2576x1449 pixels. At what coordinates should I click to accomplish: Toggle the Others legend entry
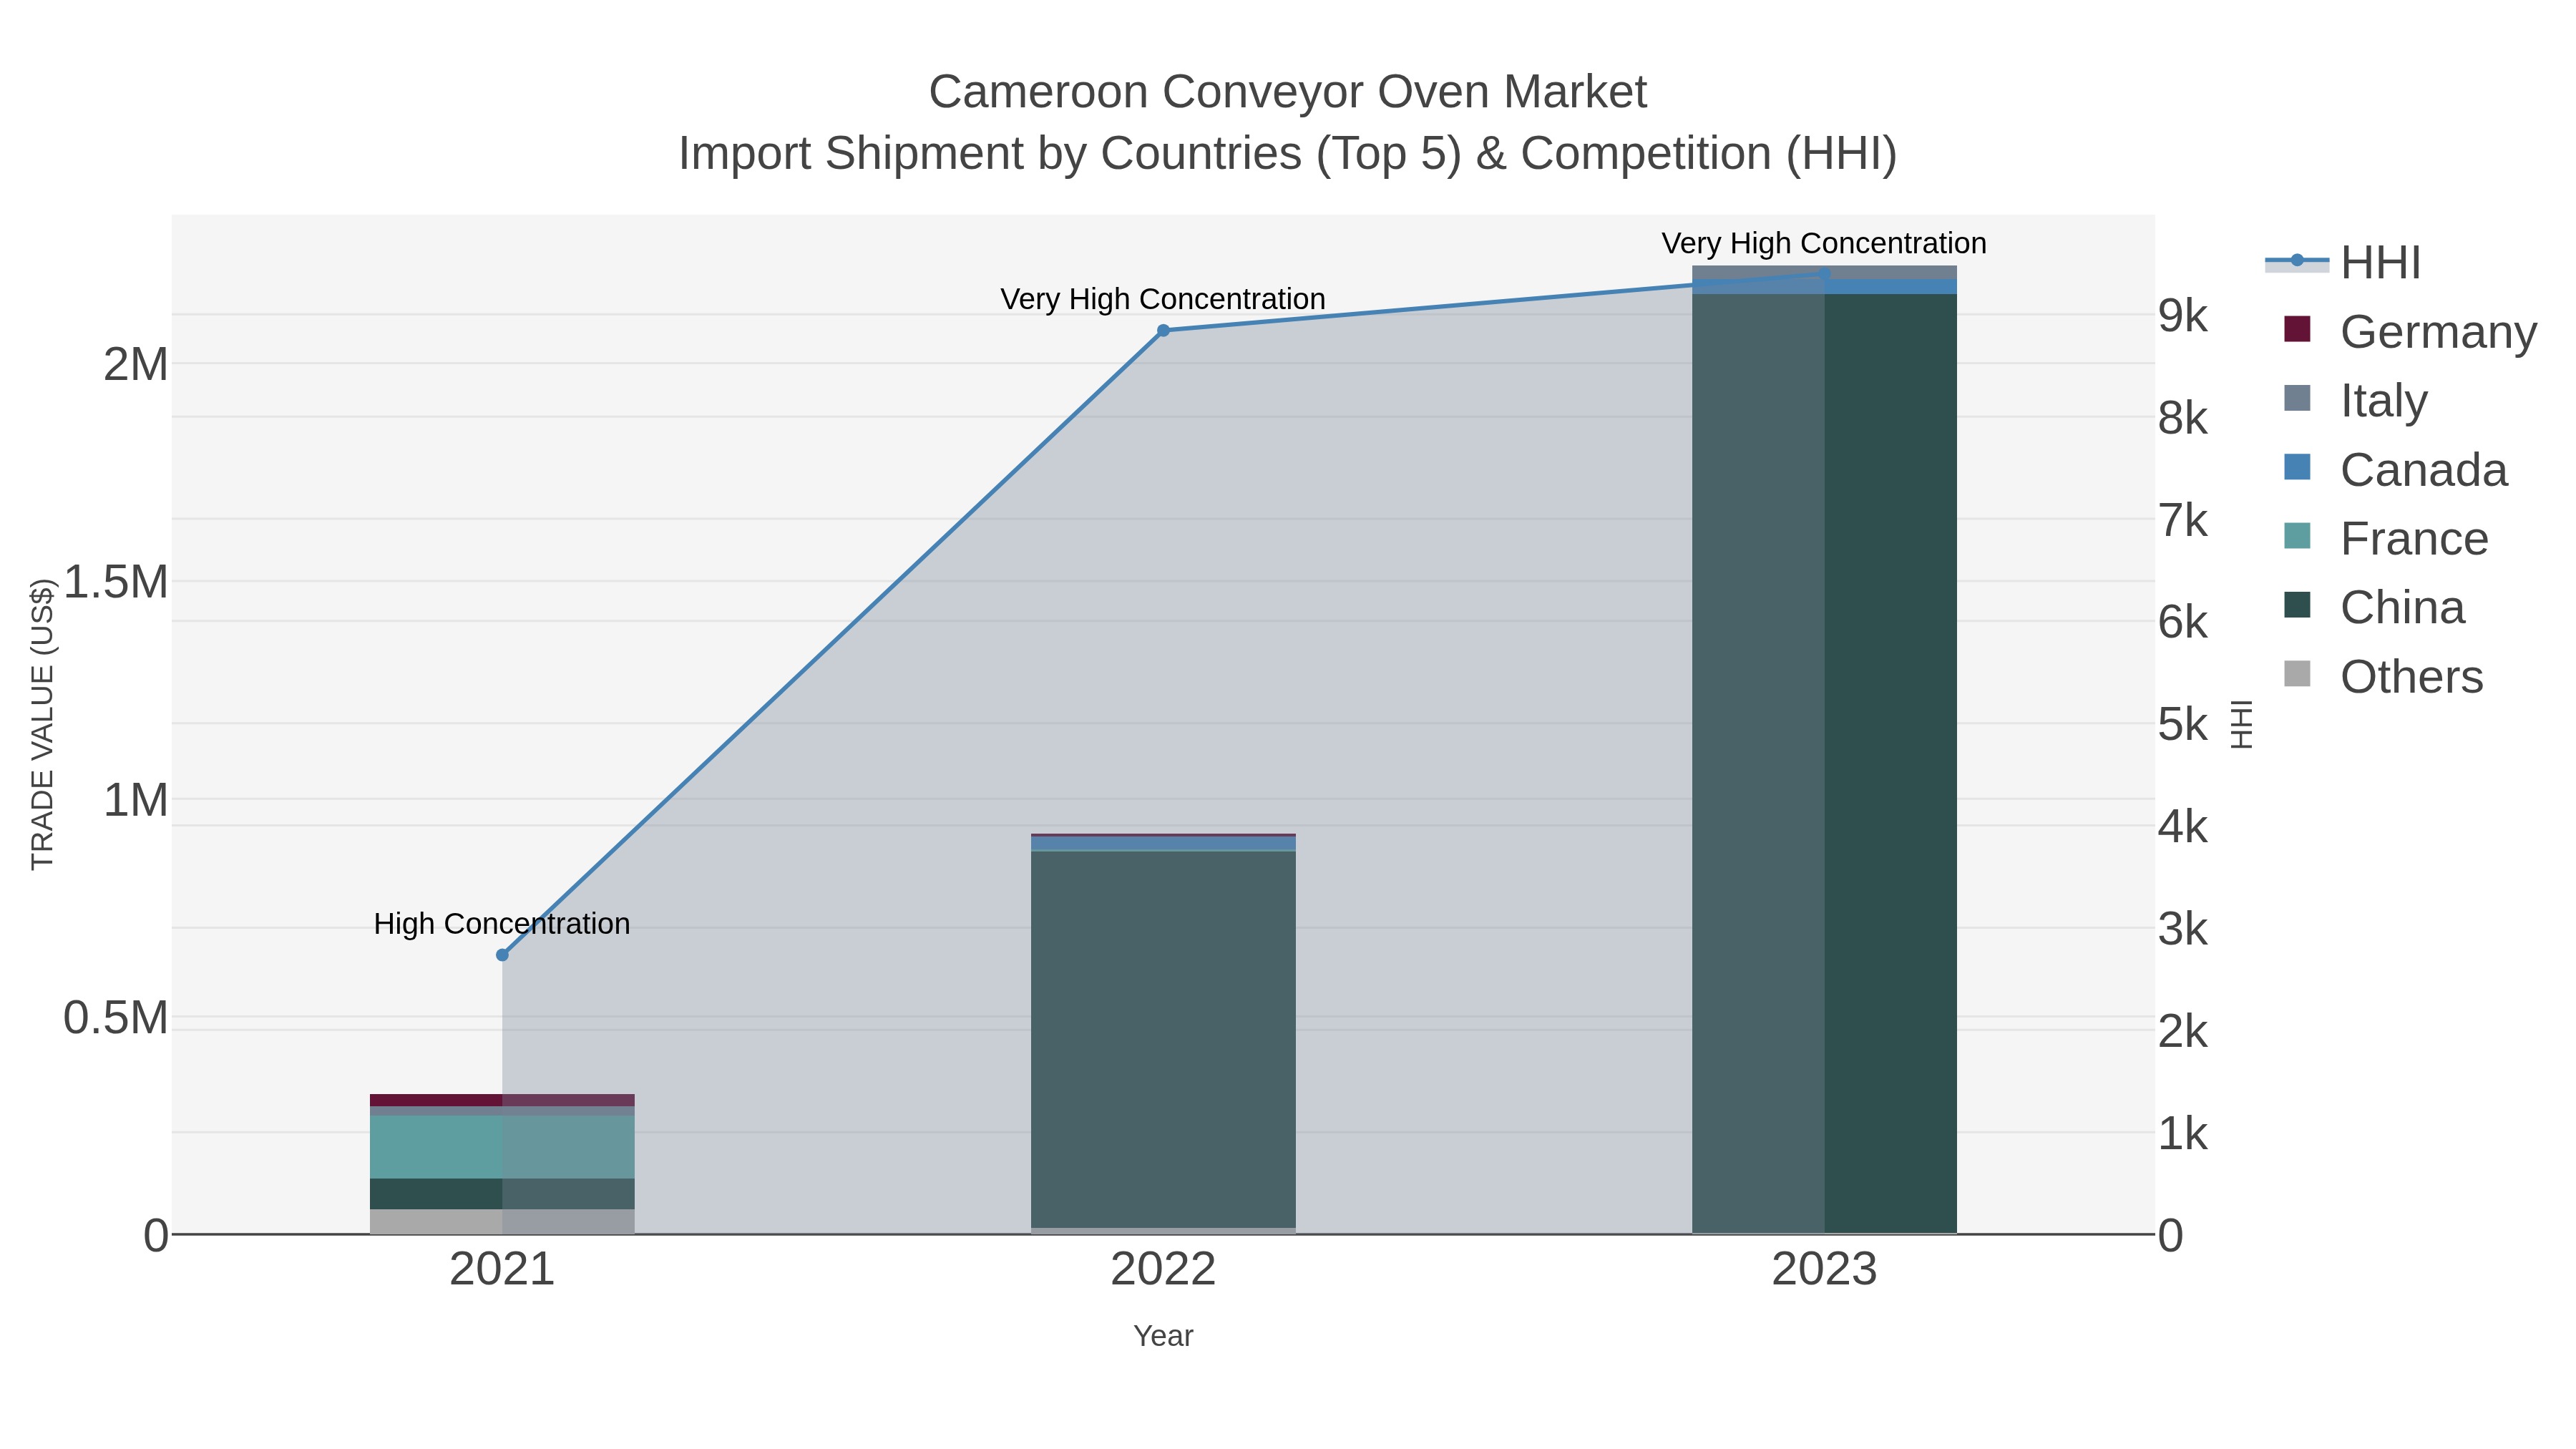click(2383, 676)
